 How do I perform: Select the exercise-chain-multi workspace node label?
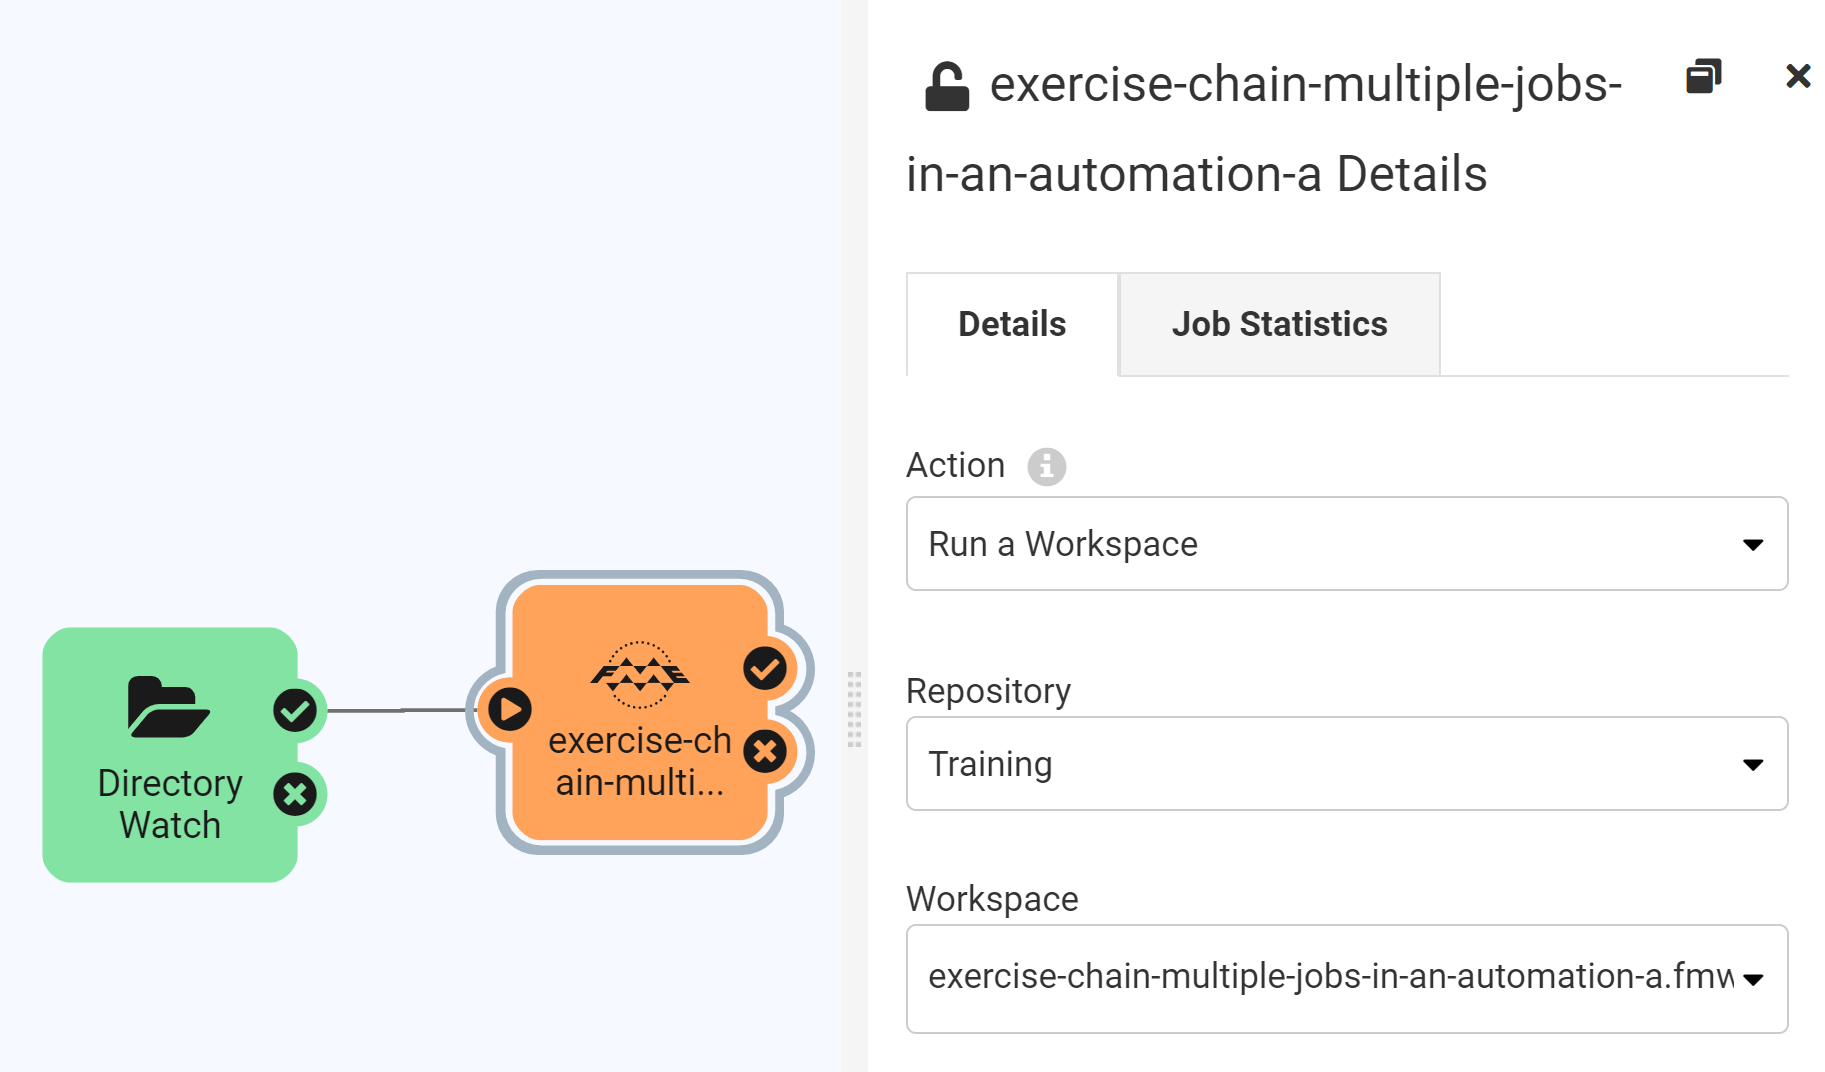640,761
